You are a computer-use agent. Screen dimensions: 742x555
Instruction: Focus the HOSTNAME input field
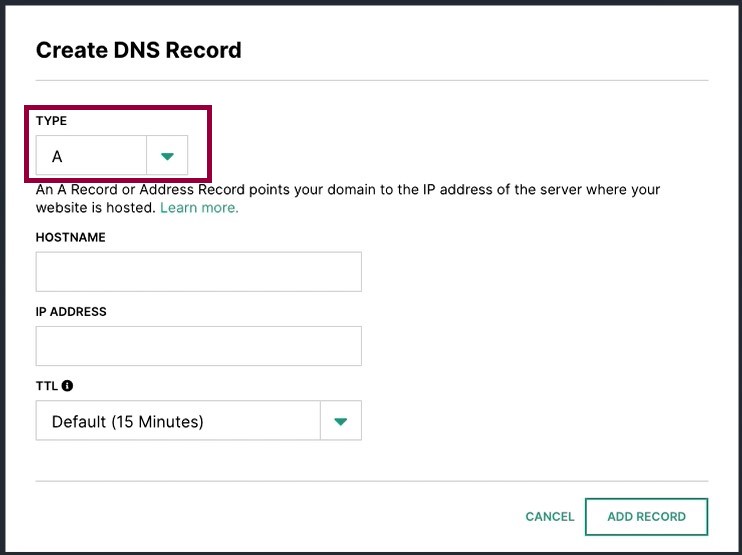click(x=199, y=272)
